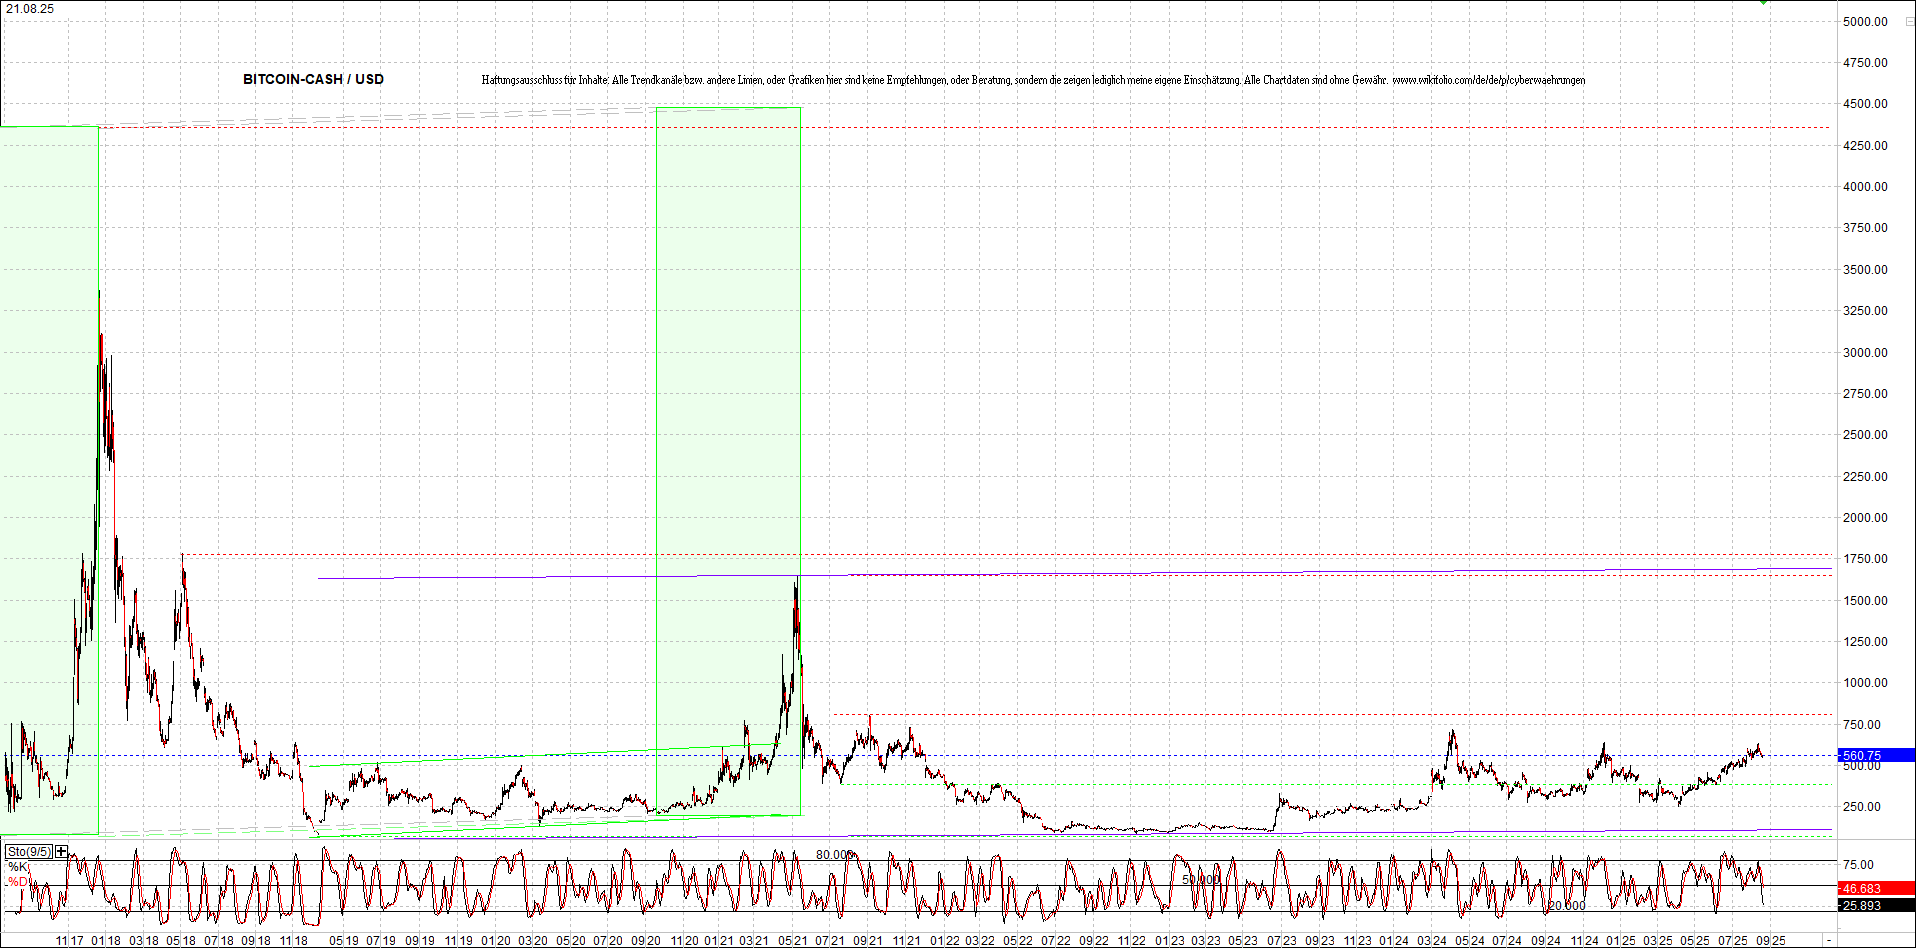
Task: Click the 3000.00 price axis label
Action: pos(1865,352)
